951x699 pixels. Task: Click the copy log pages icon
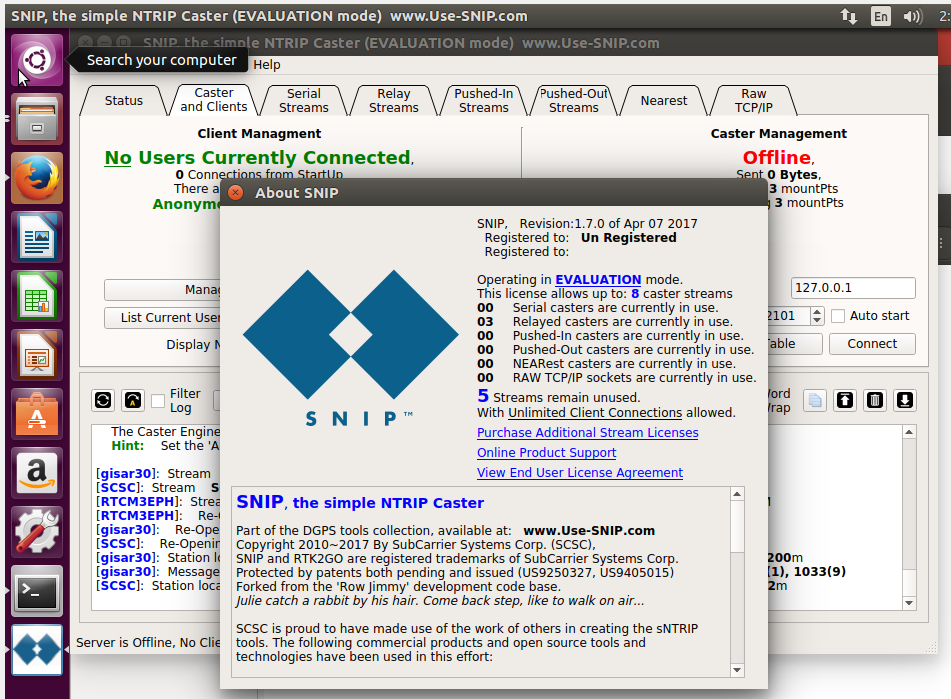point(815,400)
